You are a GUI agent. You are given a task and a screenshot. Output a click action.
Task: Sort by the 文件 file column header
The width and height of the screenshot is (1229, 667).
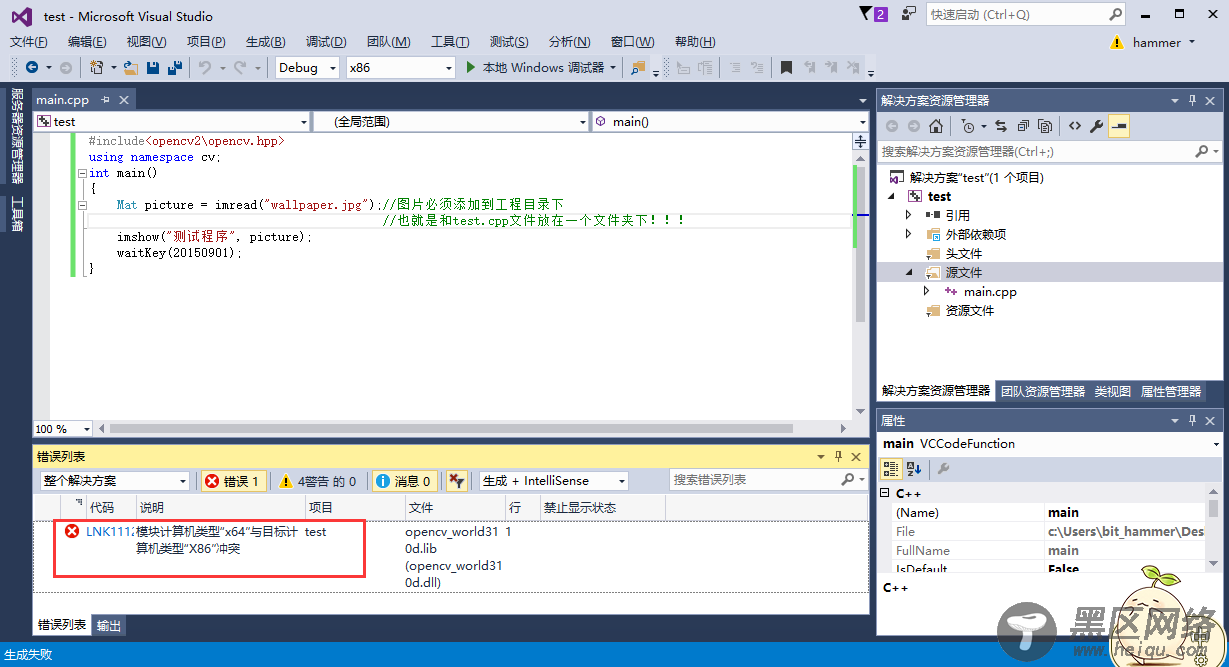(x=455, y=508)
